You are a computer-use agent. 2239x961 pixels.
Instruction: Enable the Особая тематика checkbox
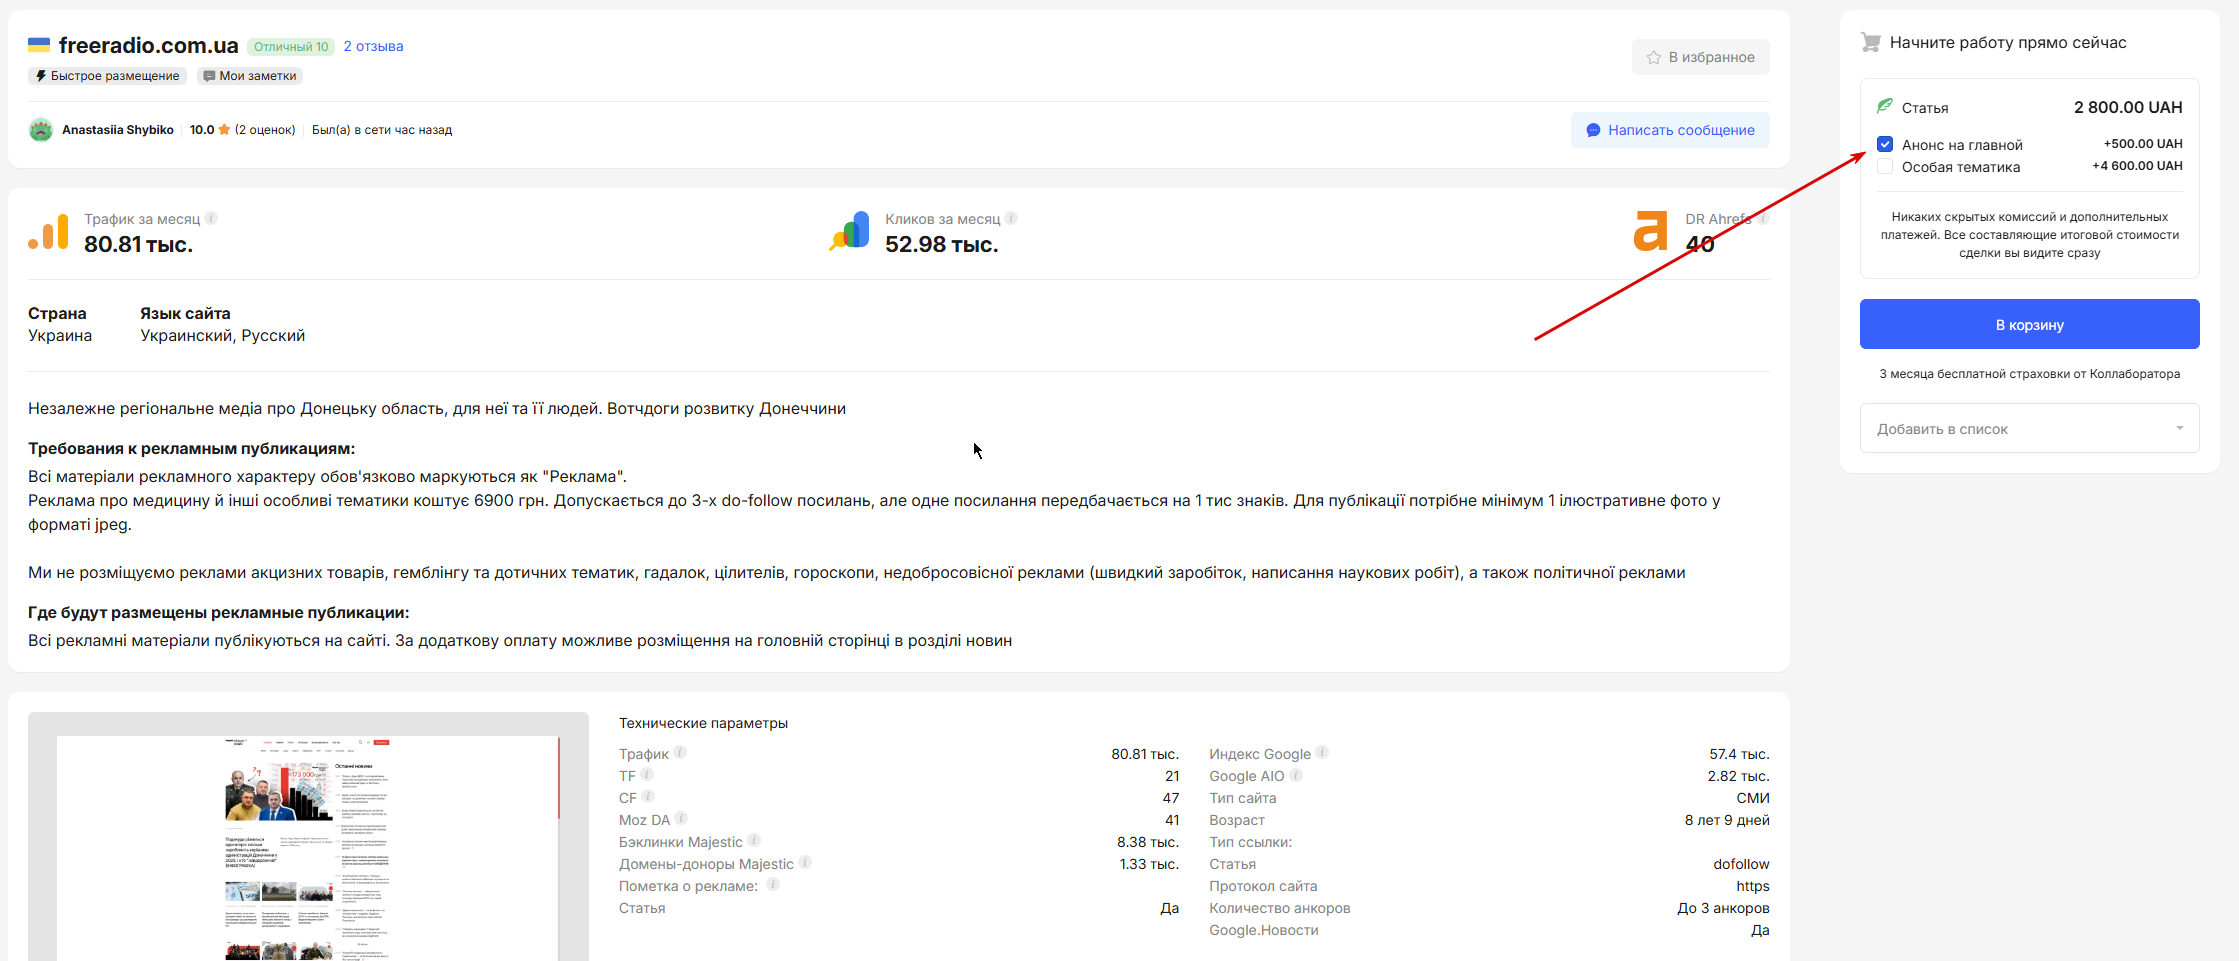(x=1885, y=166)
